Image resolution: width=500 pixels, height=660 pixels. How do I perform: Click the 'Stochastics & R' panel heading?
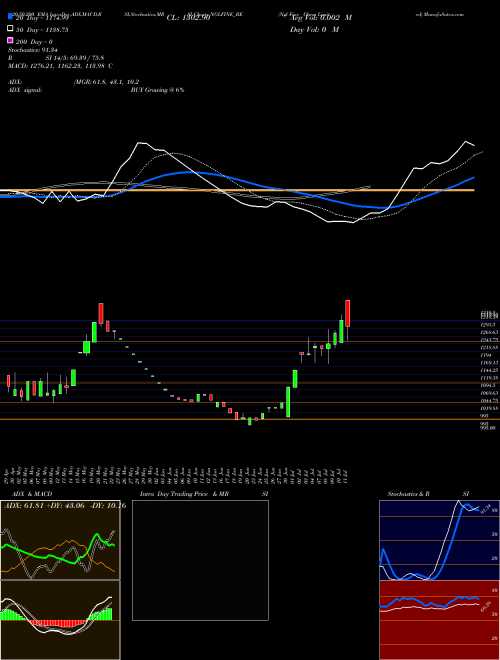point(408,494)
